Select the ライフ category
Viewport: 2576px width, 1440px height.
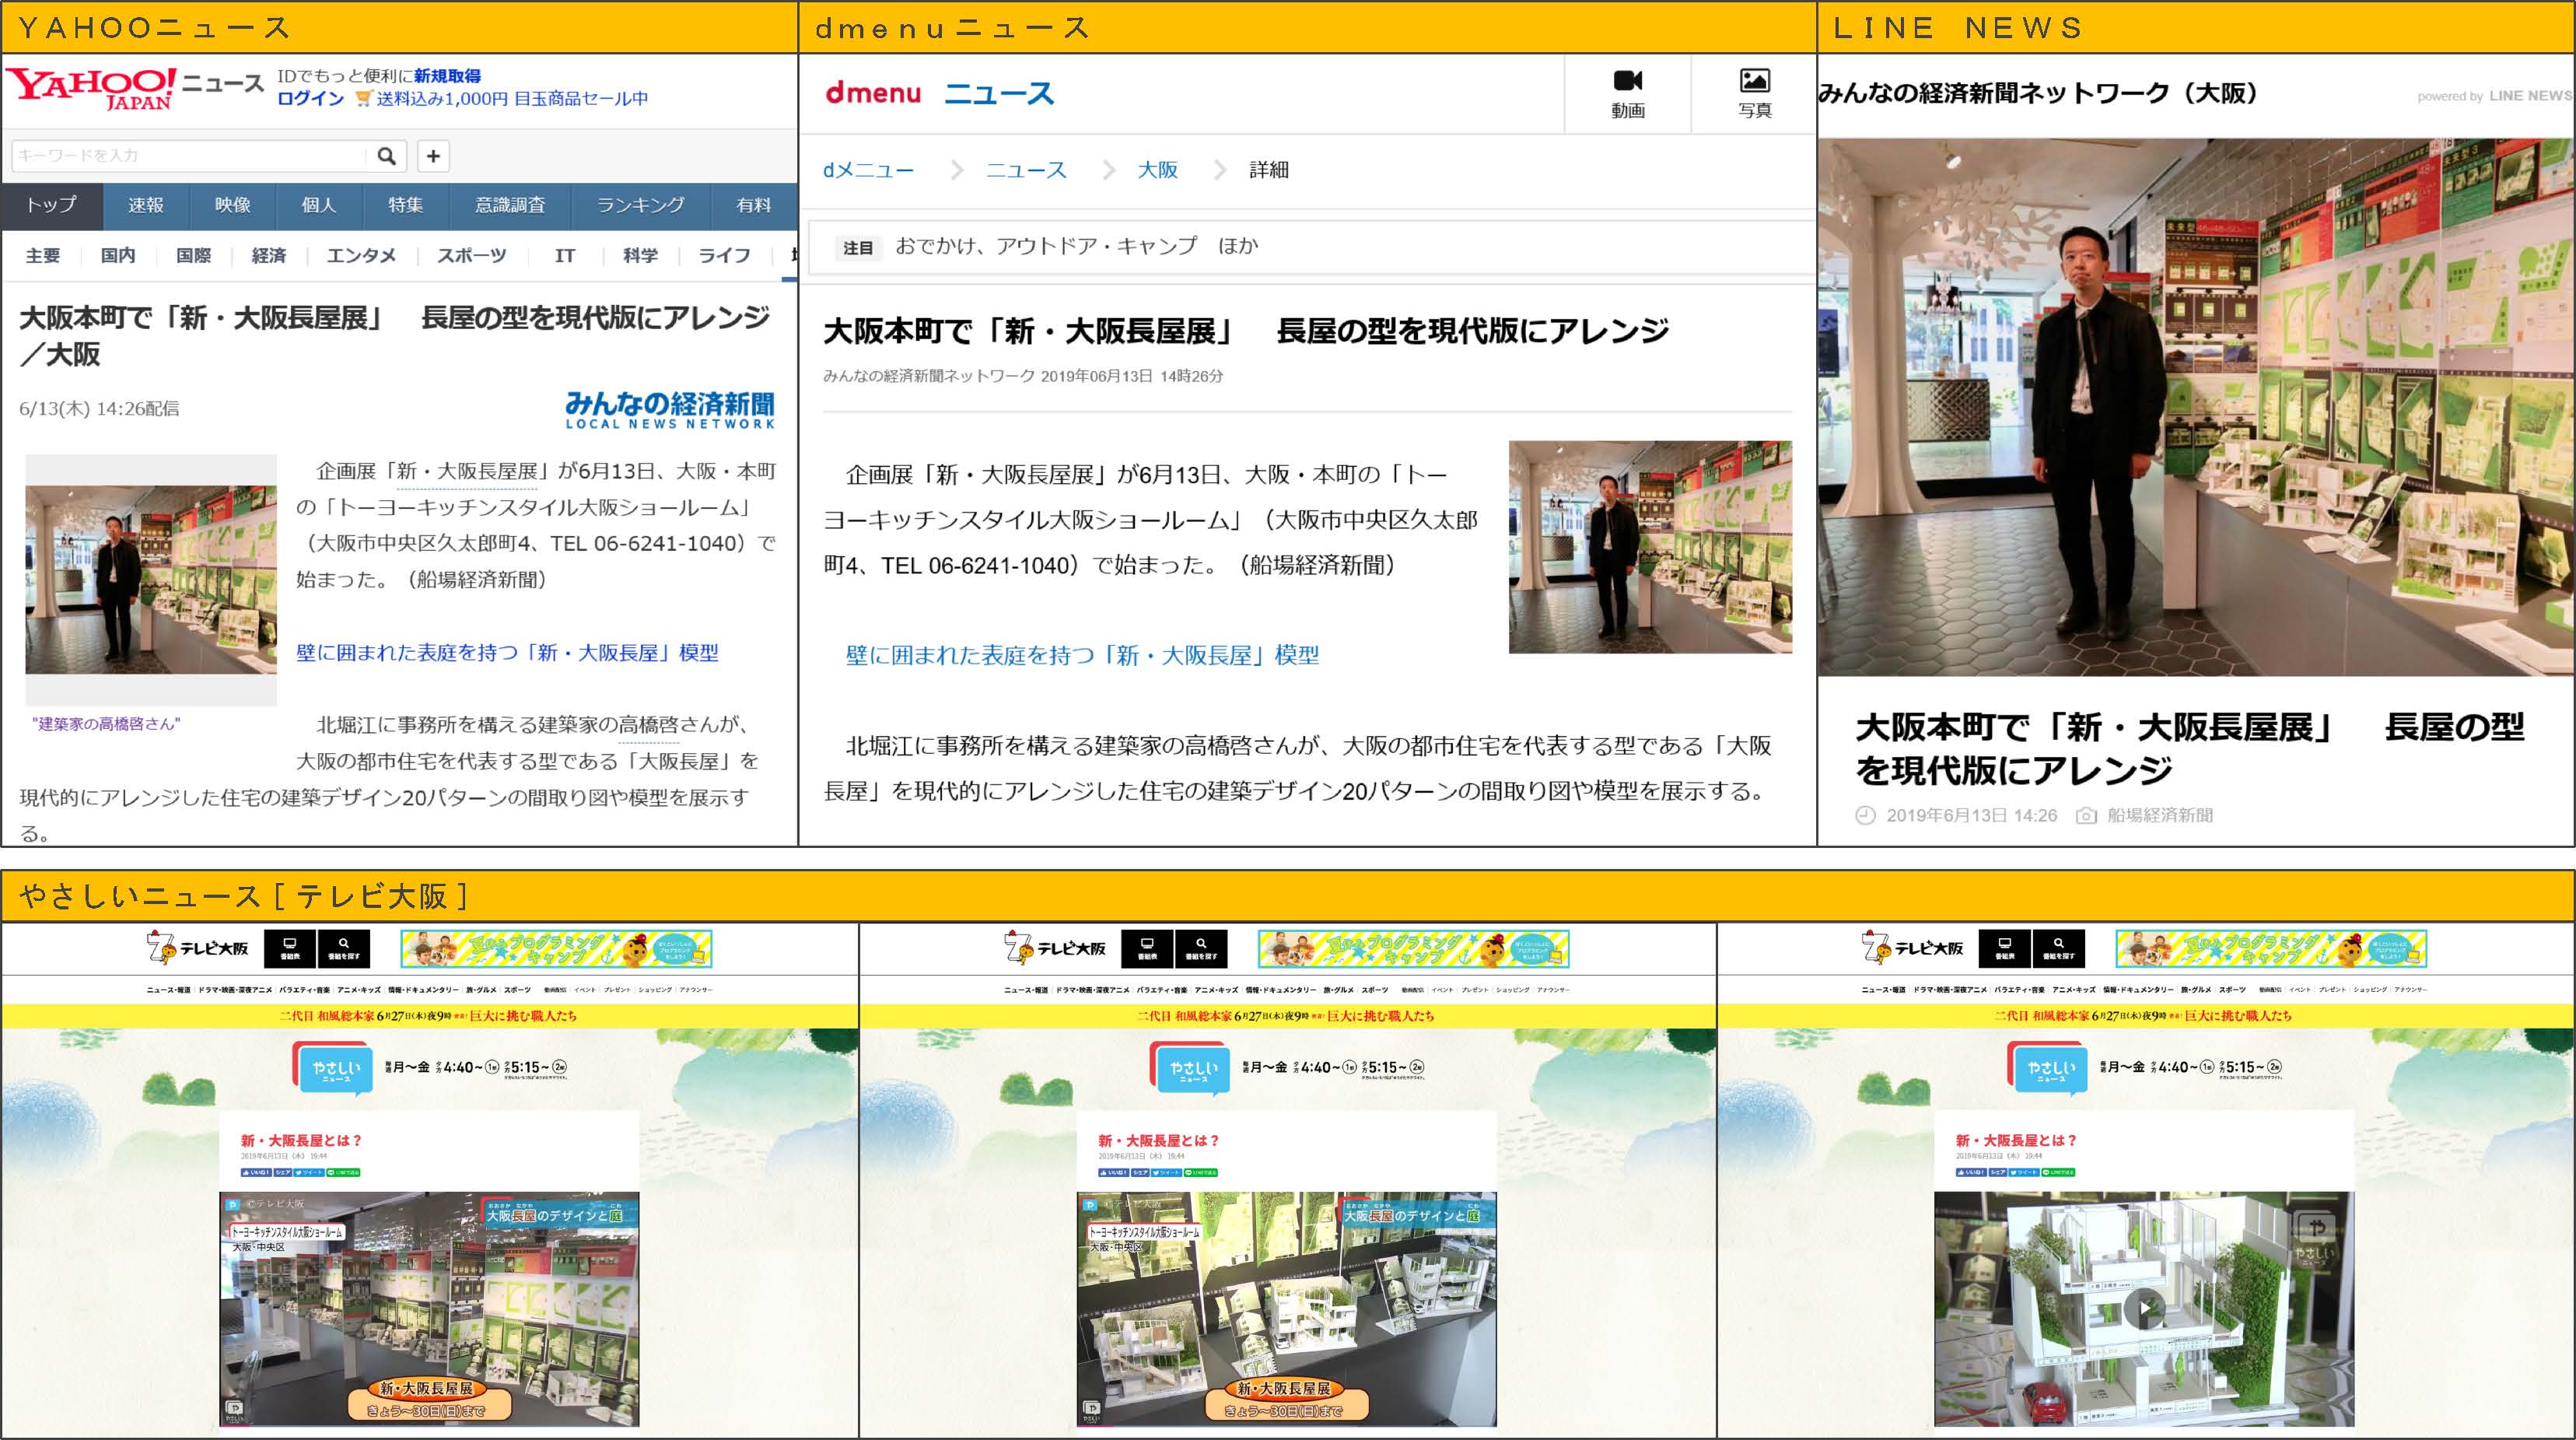click(x=724, y=256)
